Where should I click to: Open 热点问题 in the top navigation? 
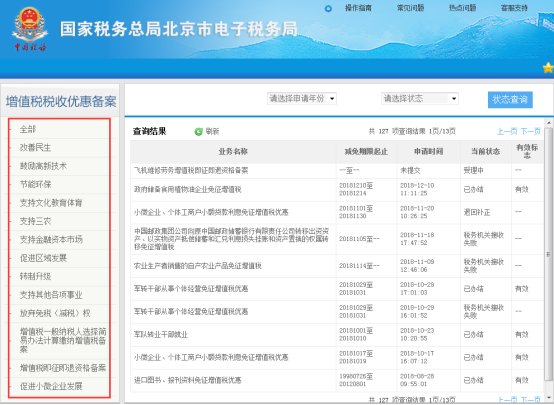(462, 8)
